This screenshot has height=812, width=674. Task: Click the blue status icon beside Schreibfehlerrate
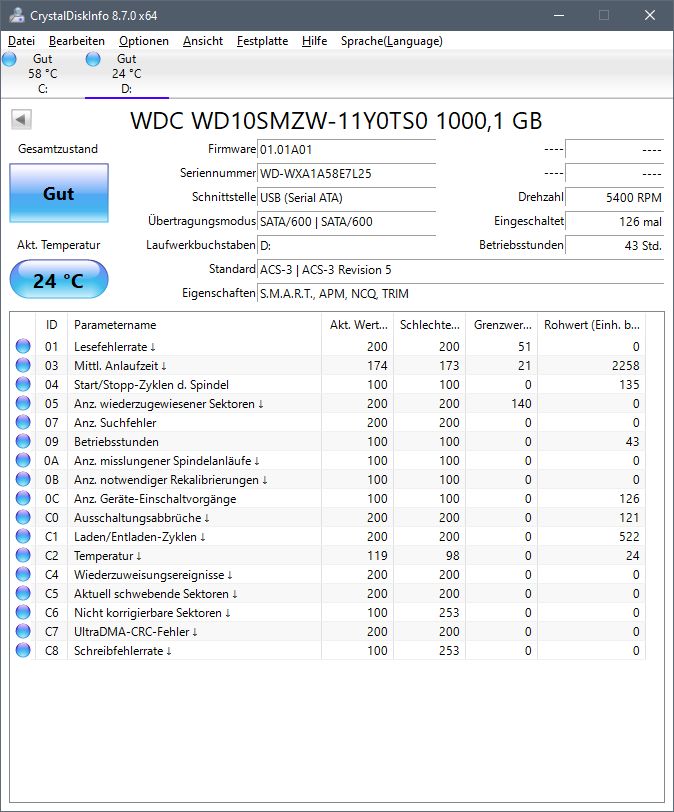pos(22,651)
